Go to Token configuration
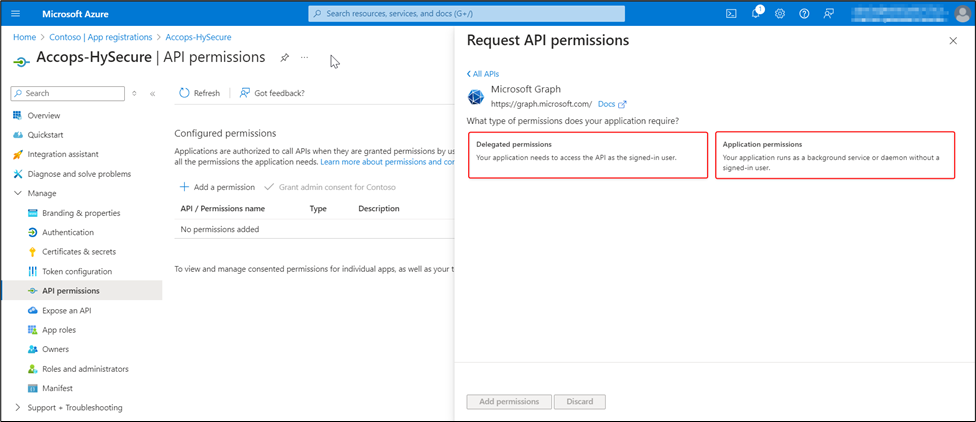This screenshot has width=976, height=422. 77,271
